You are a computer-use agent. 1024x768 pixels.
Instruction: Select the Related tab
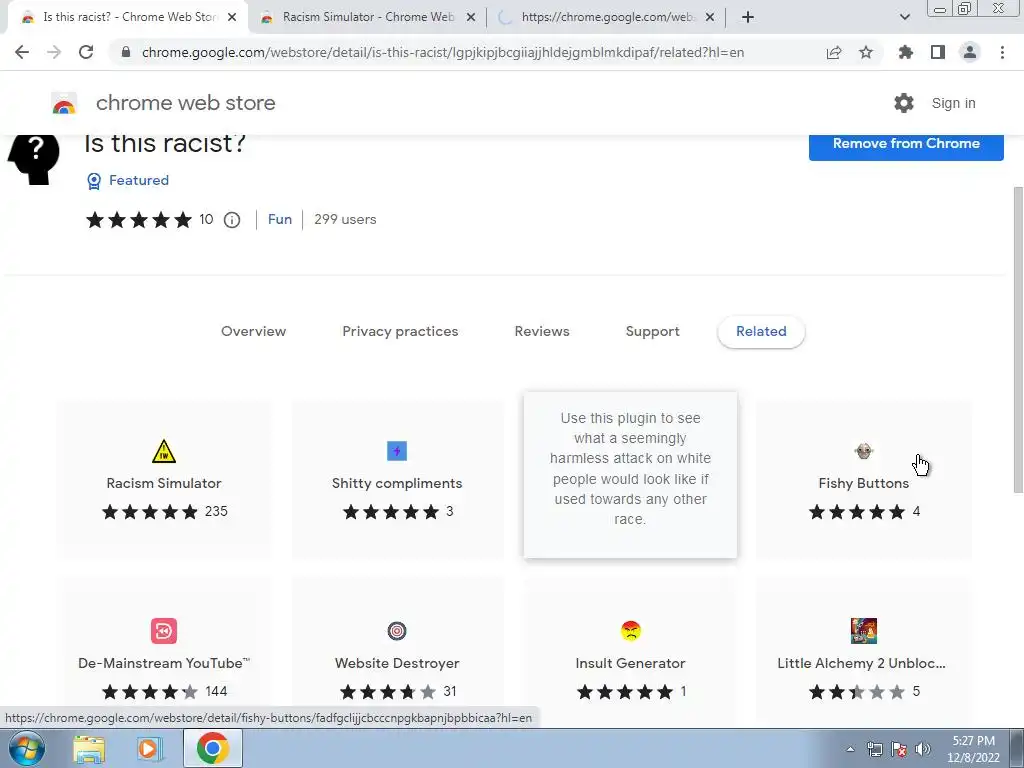(x=761, y=331)
